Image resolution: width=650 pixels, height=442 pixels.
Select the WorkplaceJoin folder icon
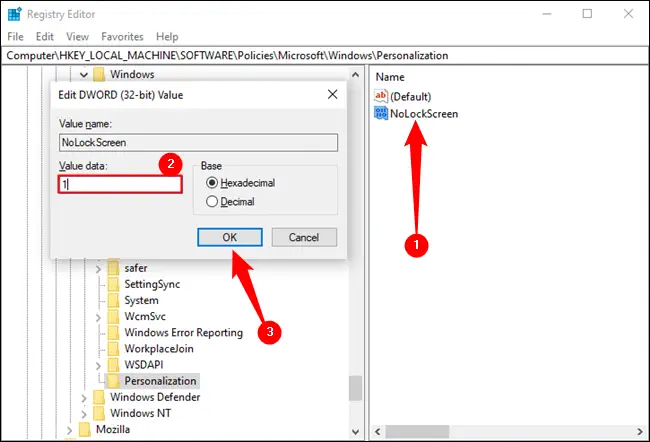pos(114,349)
